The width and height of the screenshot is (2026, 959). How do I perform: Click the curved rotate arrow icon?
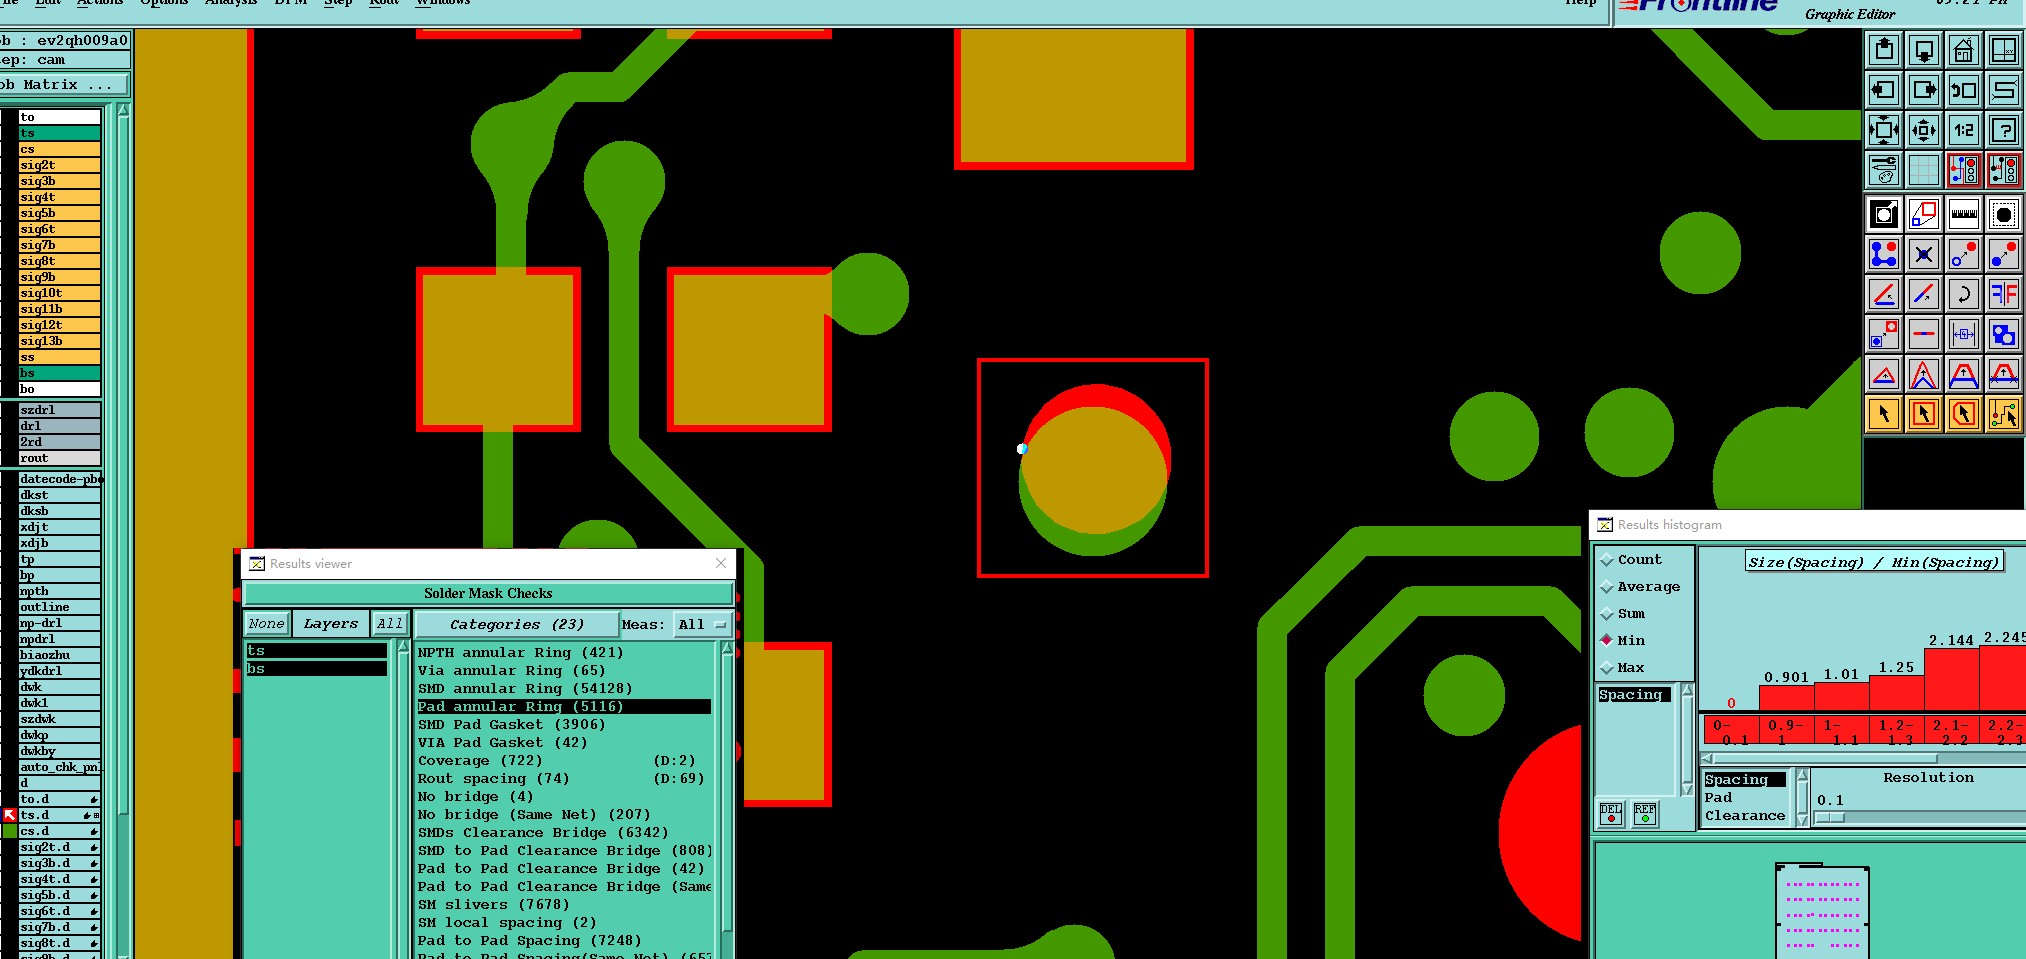1963,294
